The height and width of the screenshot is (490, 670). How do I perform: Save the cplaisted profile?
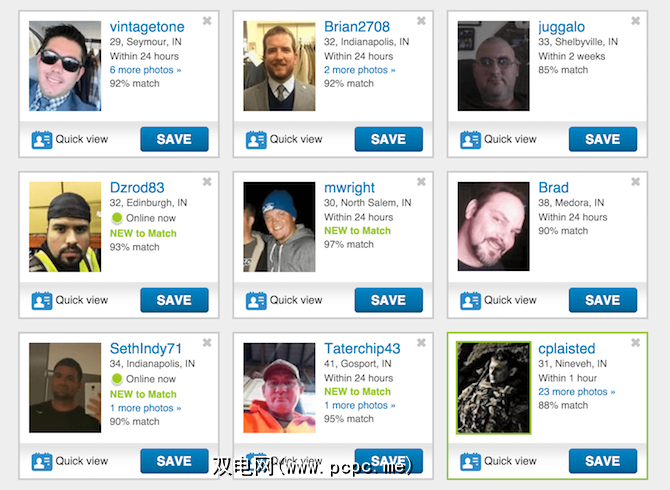click(602, 461)
